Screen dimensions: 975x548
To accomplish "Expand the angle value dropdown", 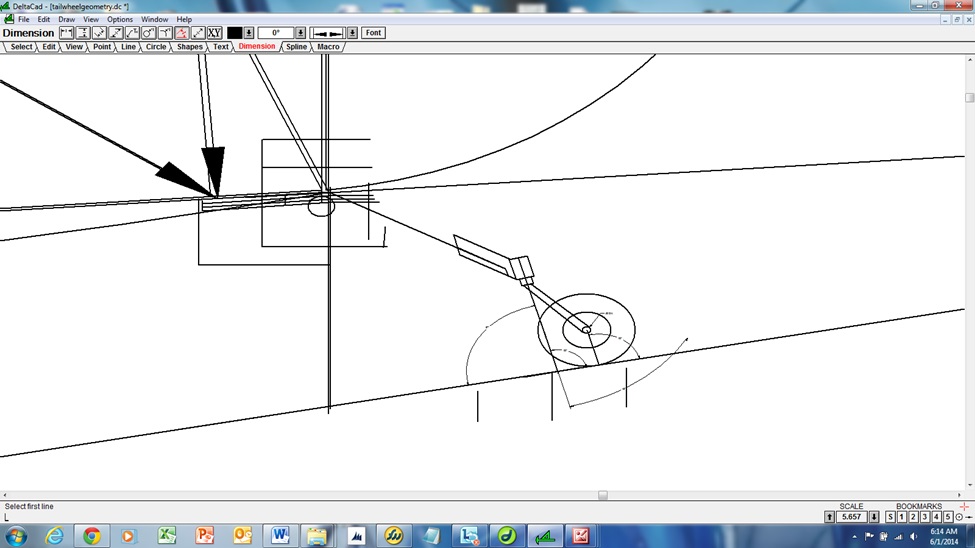I will tap(301, 33).
